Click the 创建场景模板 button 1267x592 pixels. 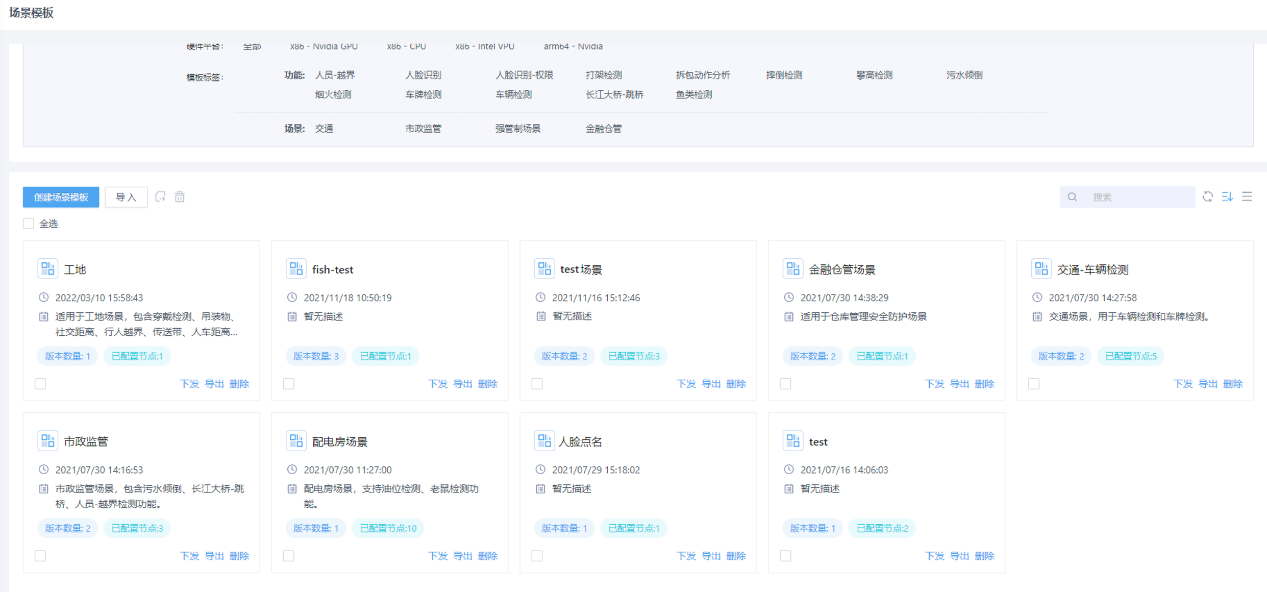pos(61,197)
